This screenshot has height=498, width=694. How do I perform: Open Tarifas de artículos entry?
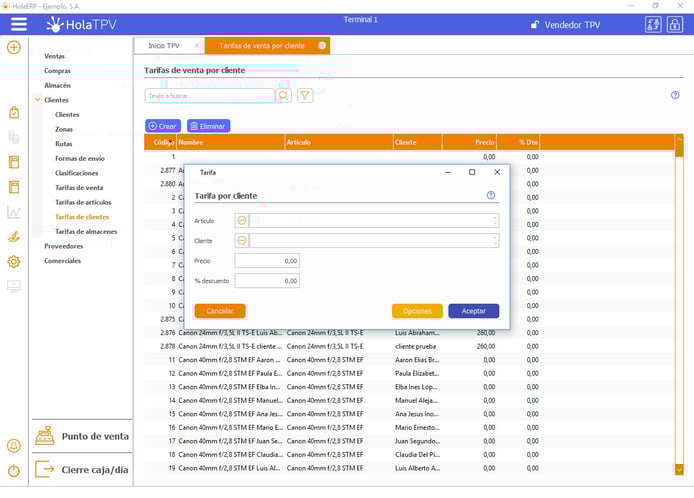pos(83,202)
